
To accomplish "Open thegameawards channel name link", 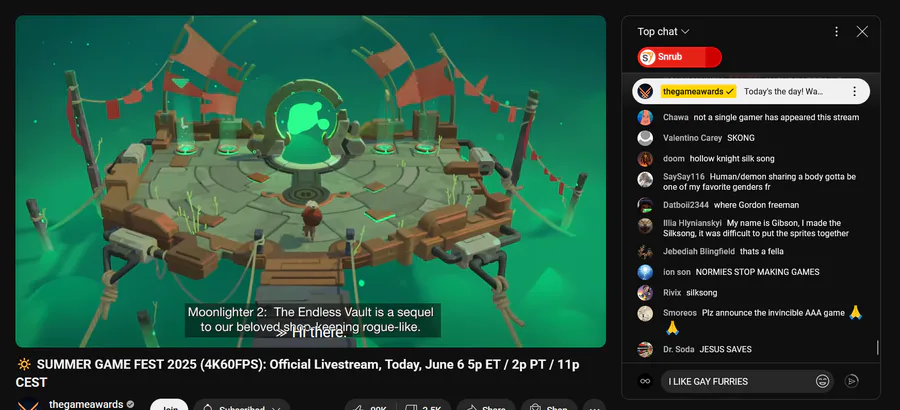I will coord(86,404).
